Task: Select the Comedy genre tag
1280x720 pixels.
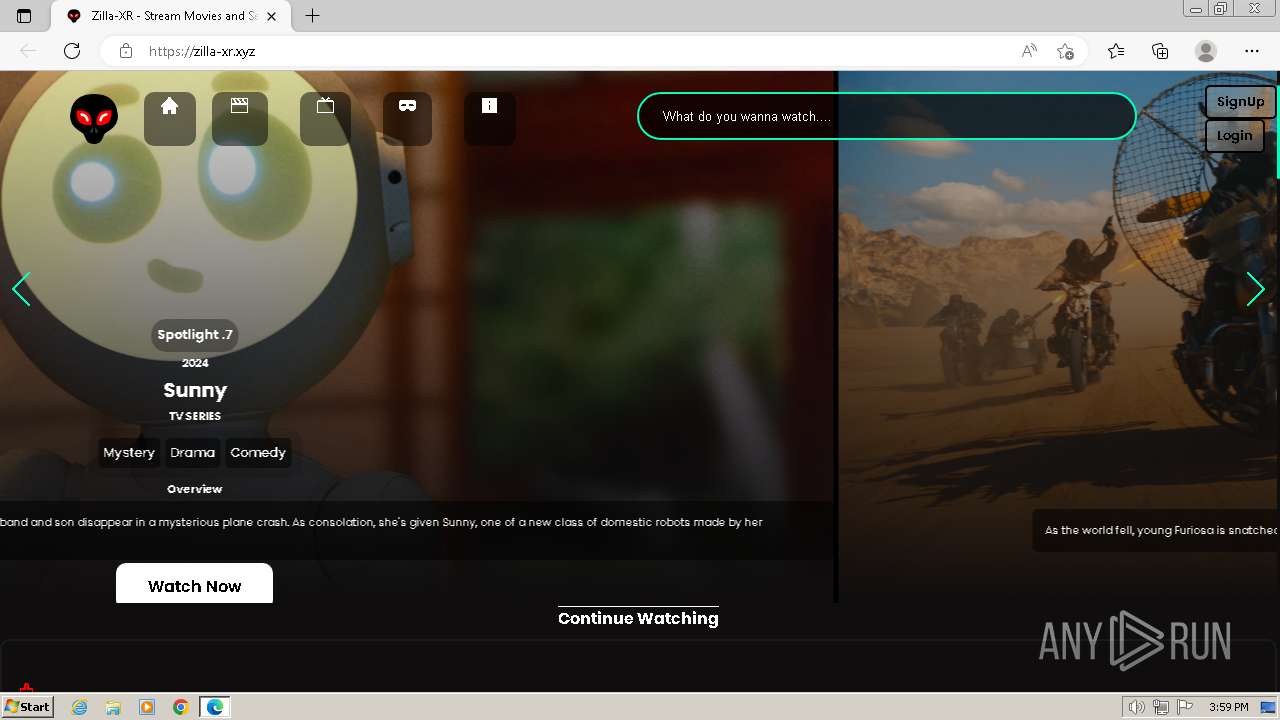Action: click(x=258, y=452)
